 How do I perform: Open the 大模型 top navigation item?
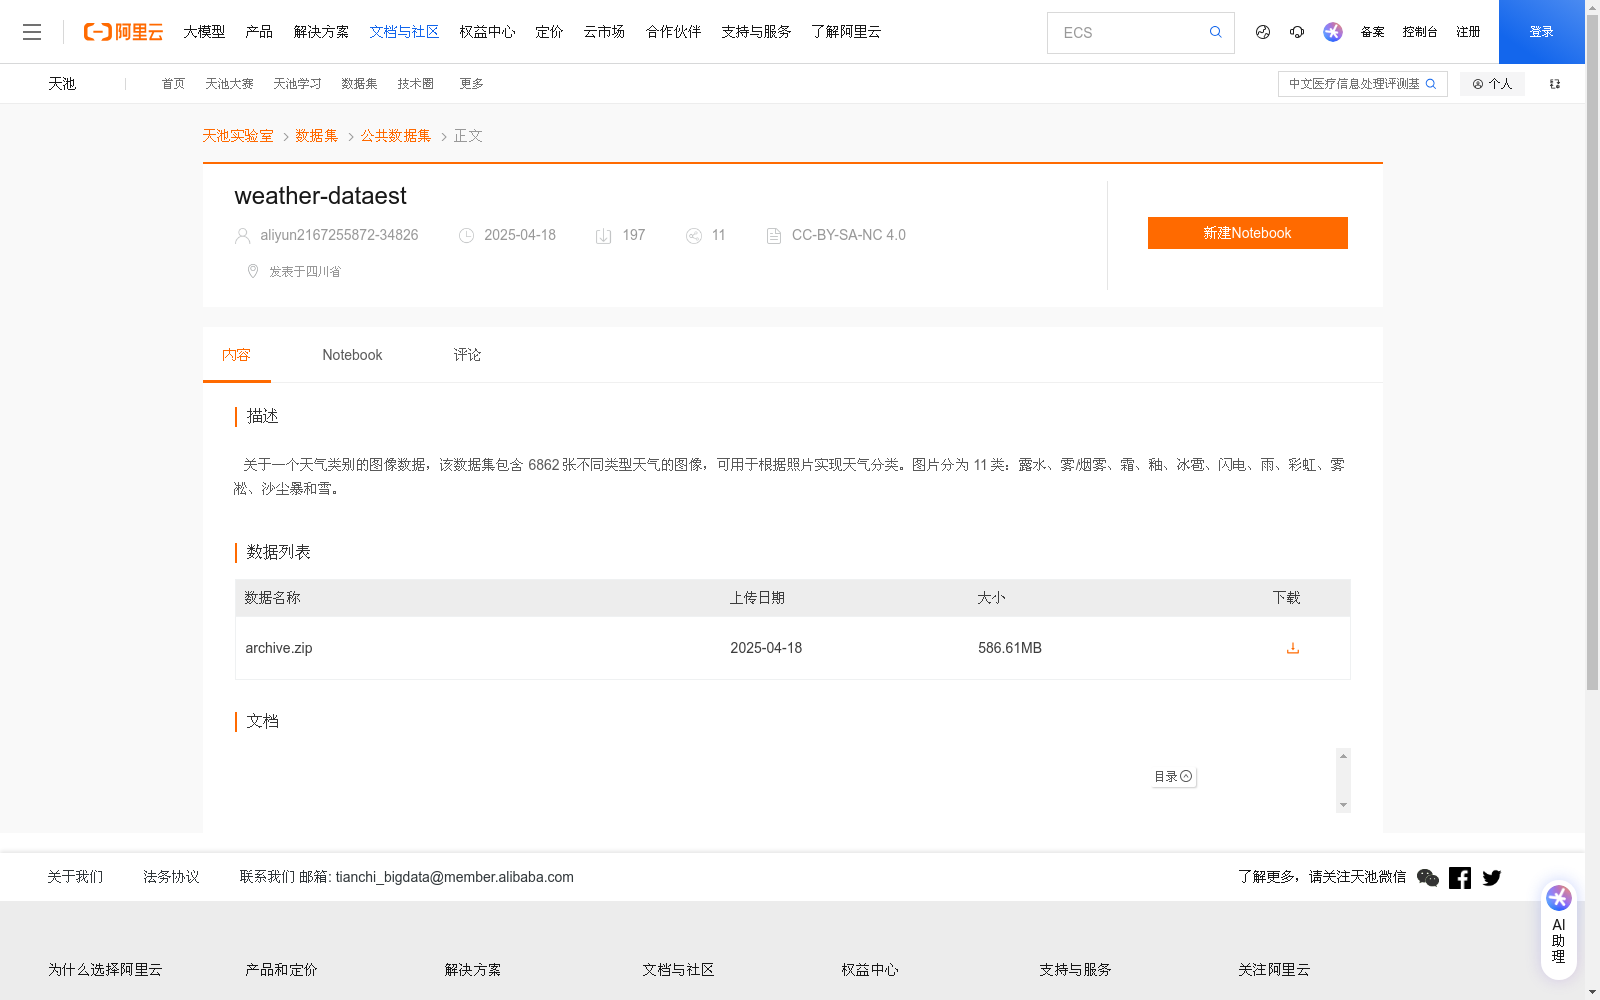point(204,32)
